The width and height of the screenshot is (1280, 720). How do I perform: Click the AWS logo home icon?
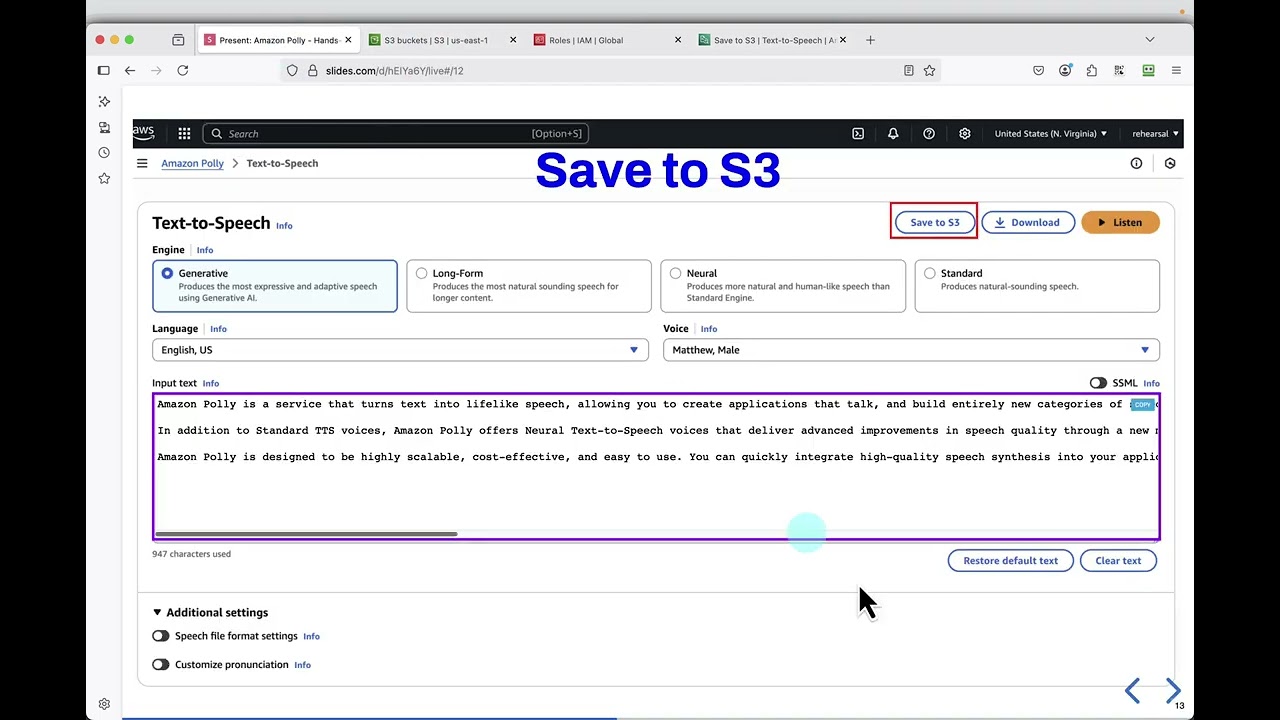[x=144, y=132]
